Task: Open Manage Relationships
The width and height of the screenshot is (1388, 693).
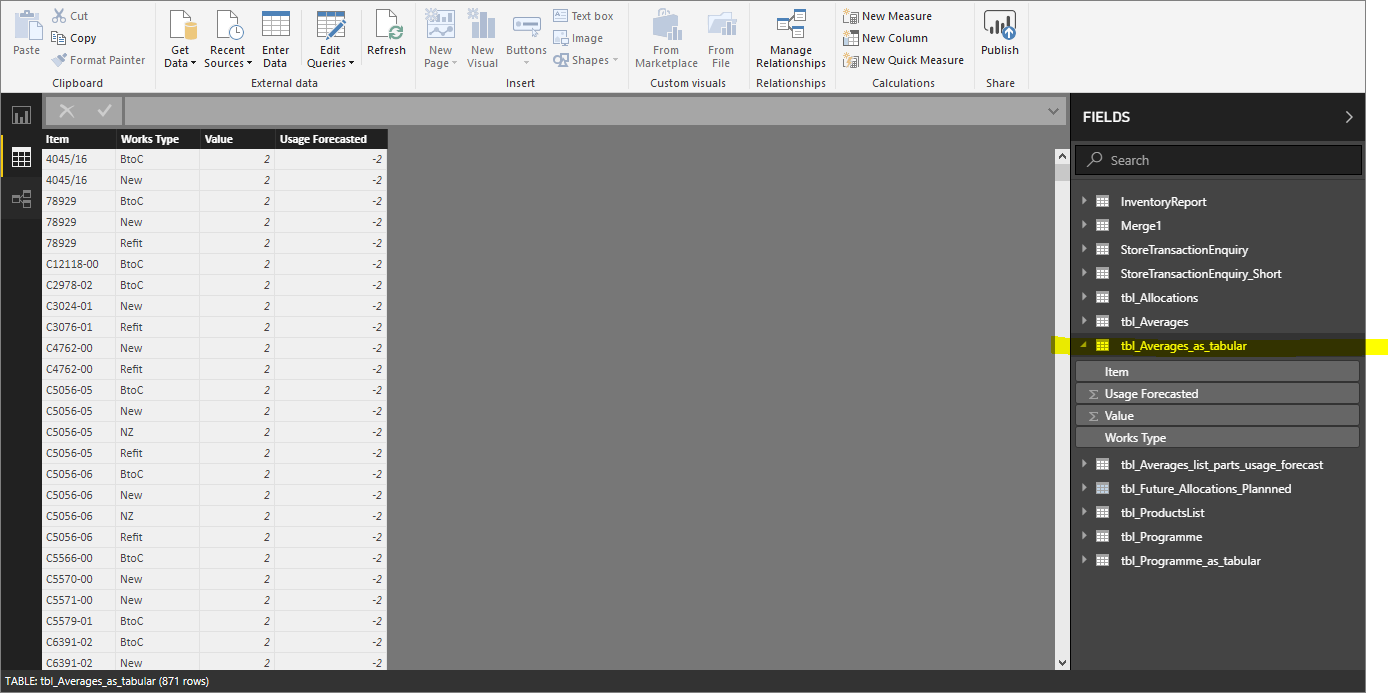Action: pyautogui.click(x=791, y=38)
